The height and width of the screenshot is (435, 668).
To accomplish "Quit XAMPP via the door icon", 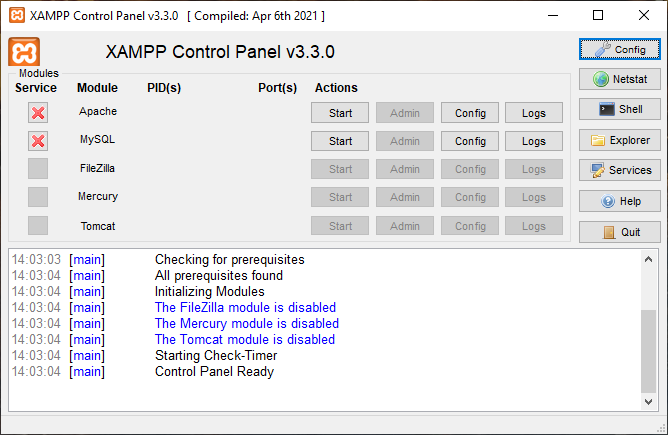I will point(619,232).
